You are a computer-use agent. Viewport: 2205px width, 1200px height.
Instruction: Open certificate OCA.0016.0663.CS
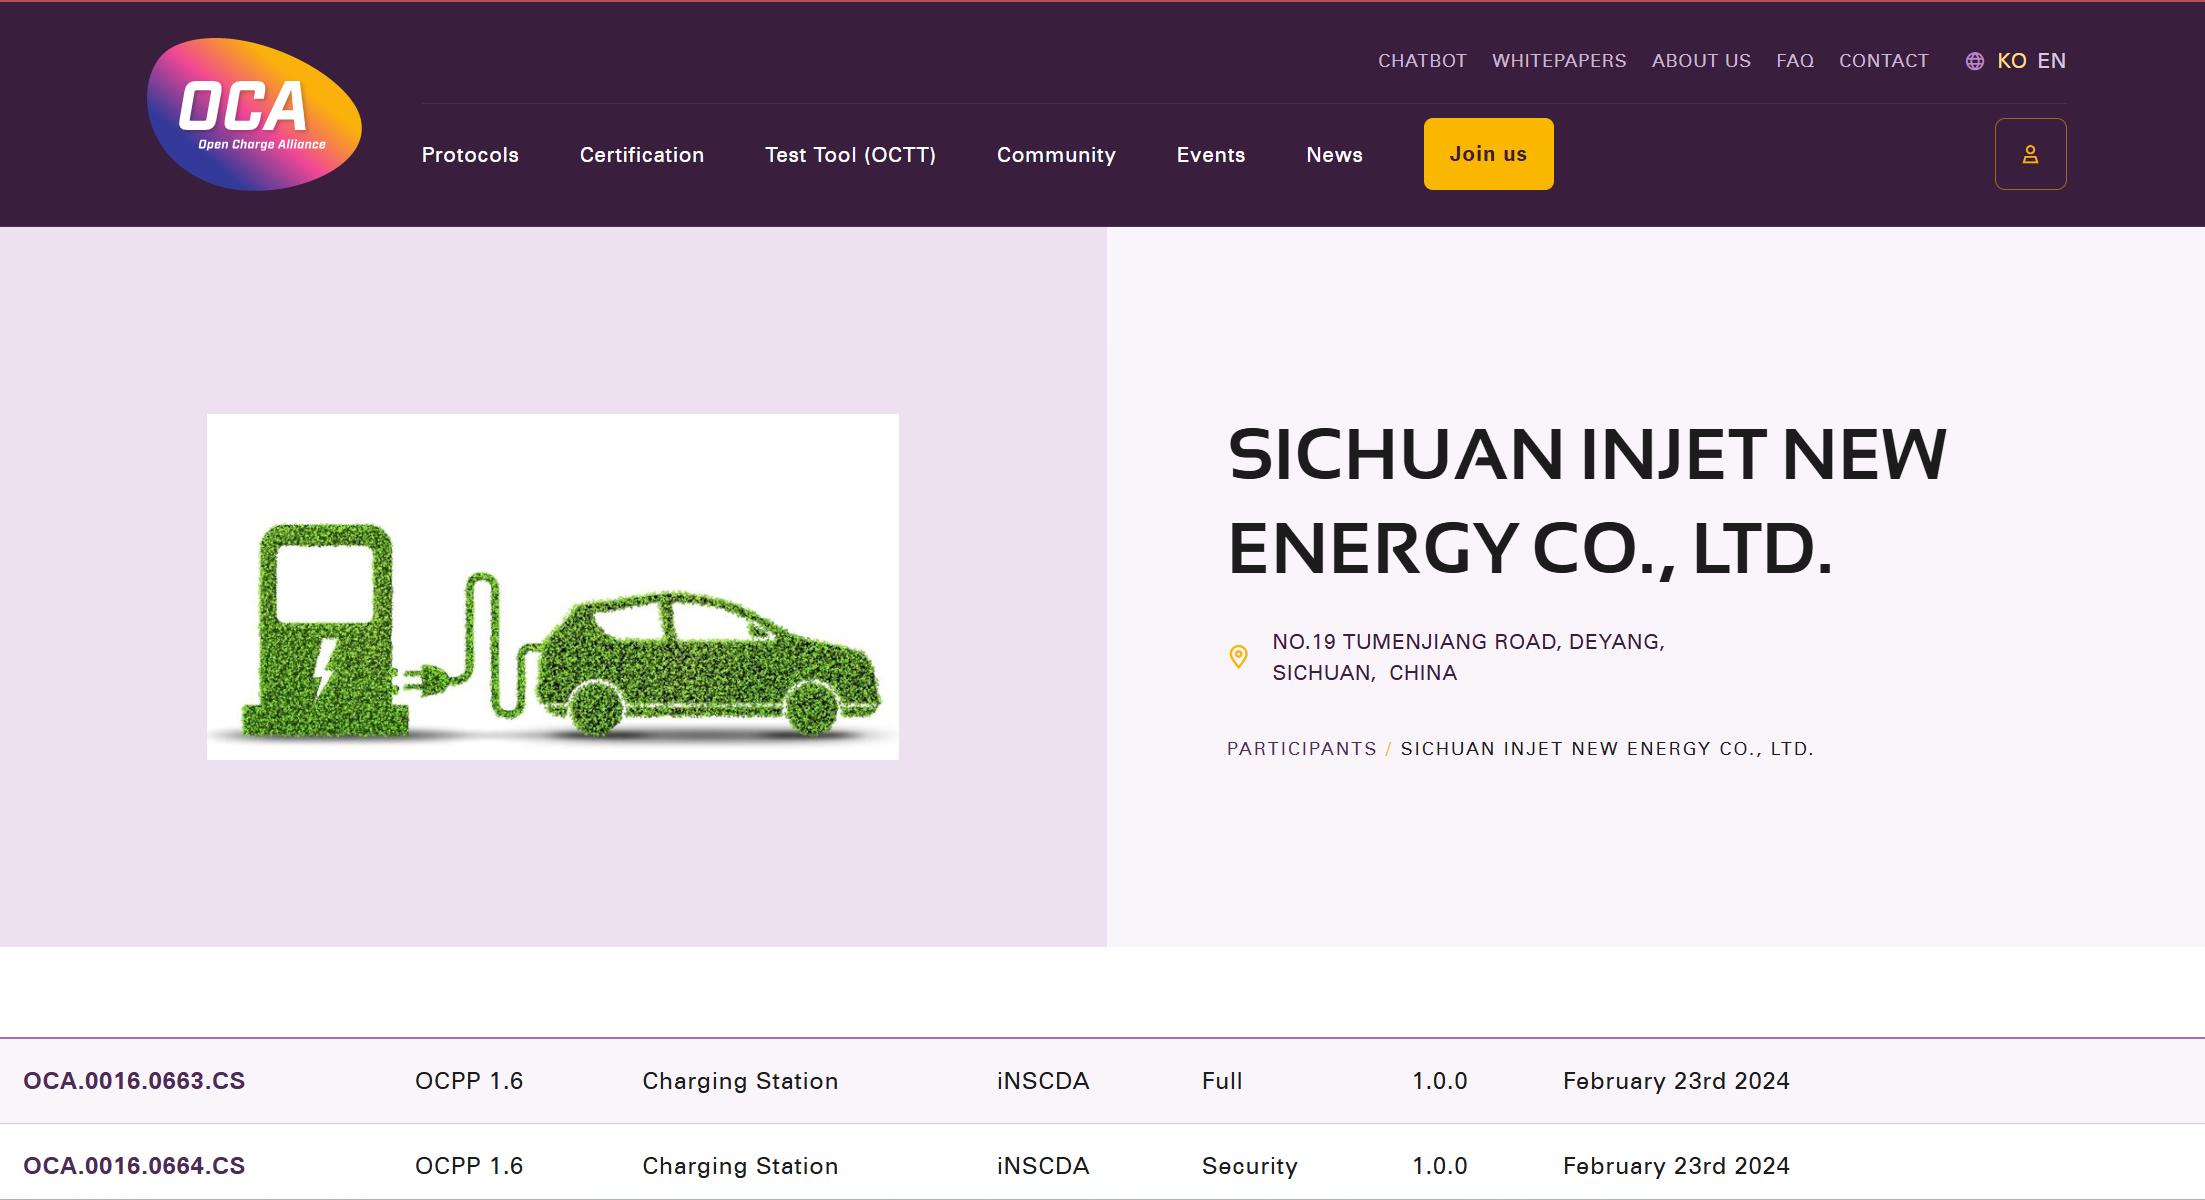pyautogui.click(x=134, y=1081)
